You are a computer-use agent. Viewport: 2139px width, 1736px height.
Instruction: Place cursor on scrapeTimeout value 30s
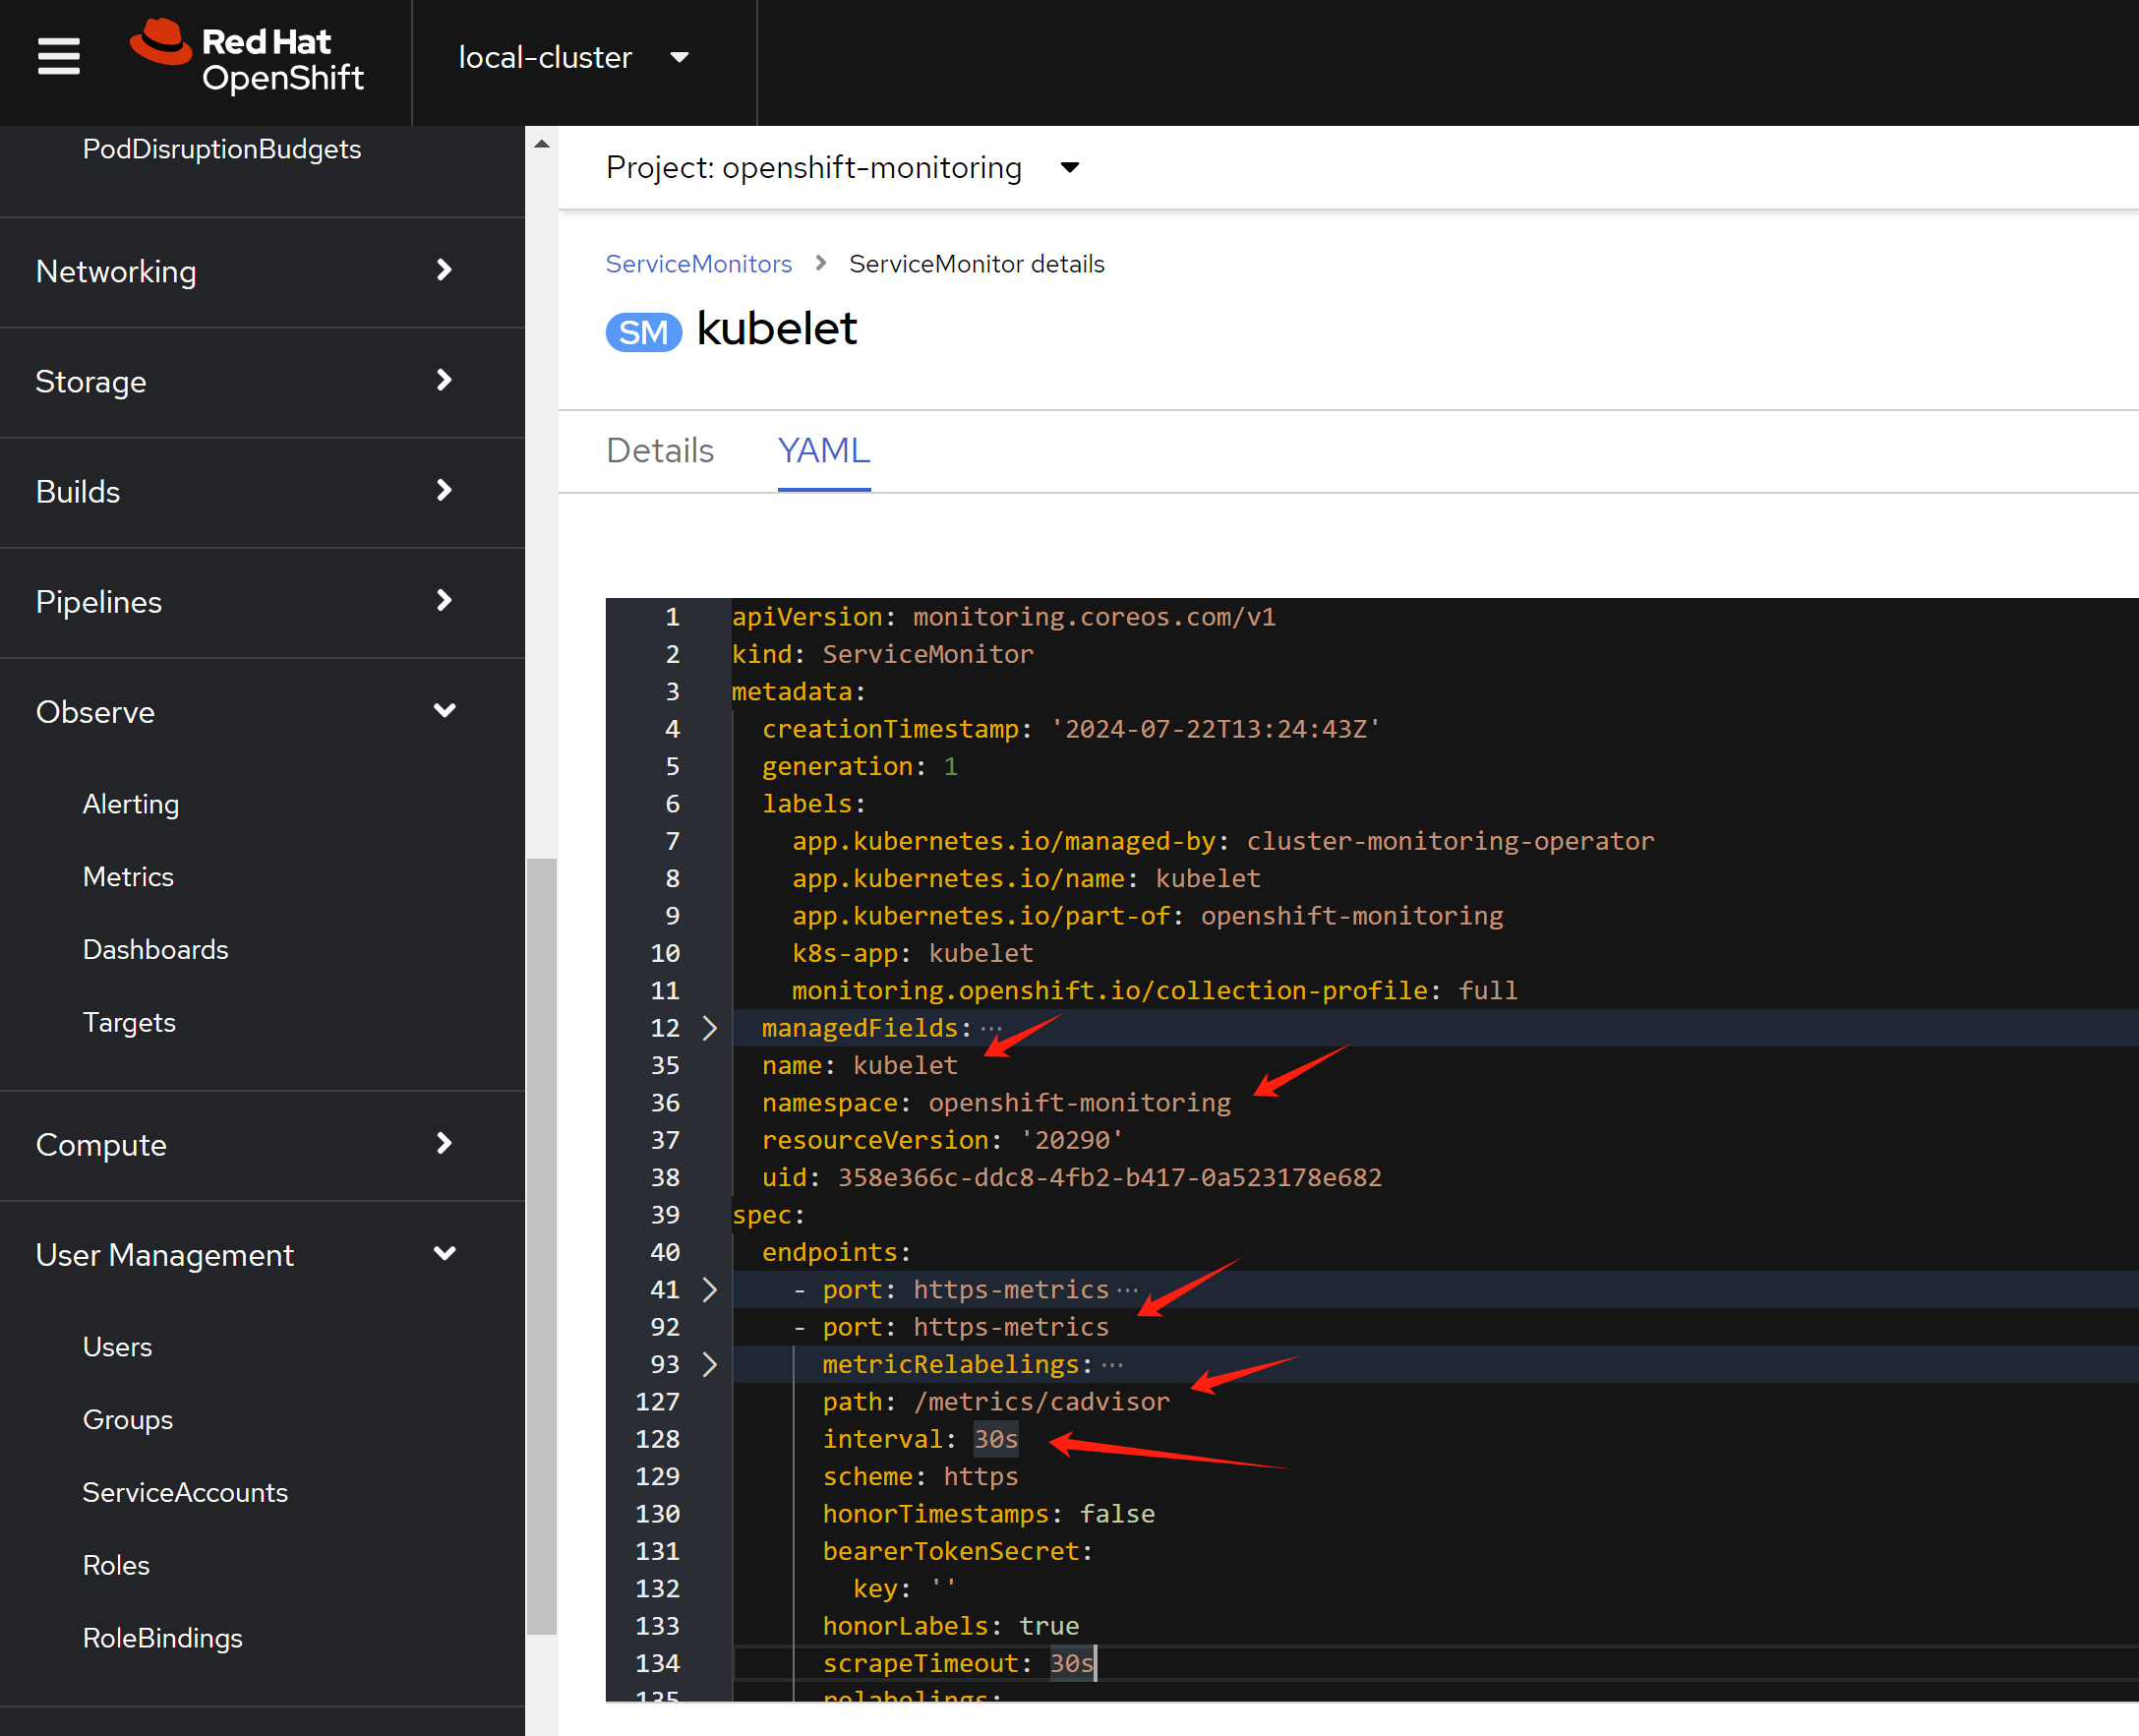click(x=1071, y=1663)
